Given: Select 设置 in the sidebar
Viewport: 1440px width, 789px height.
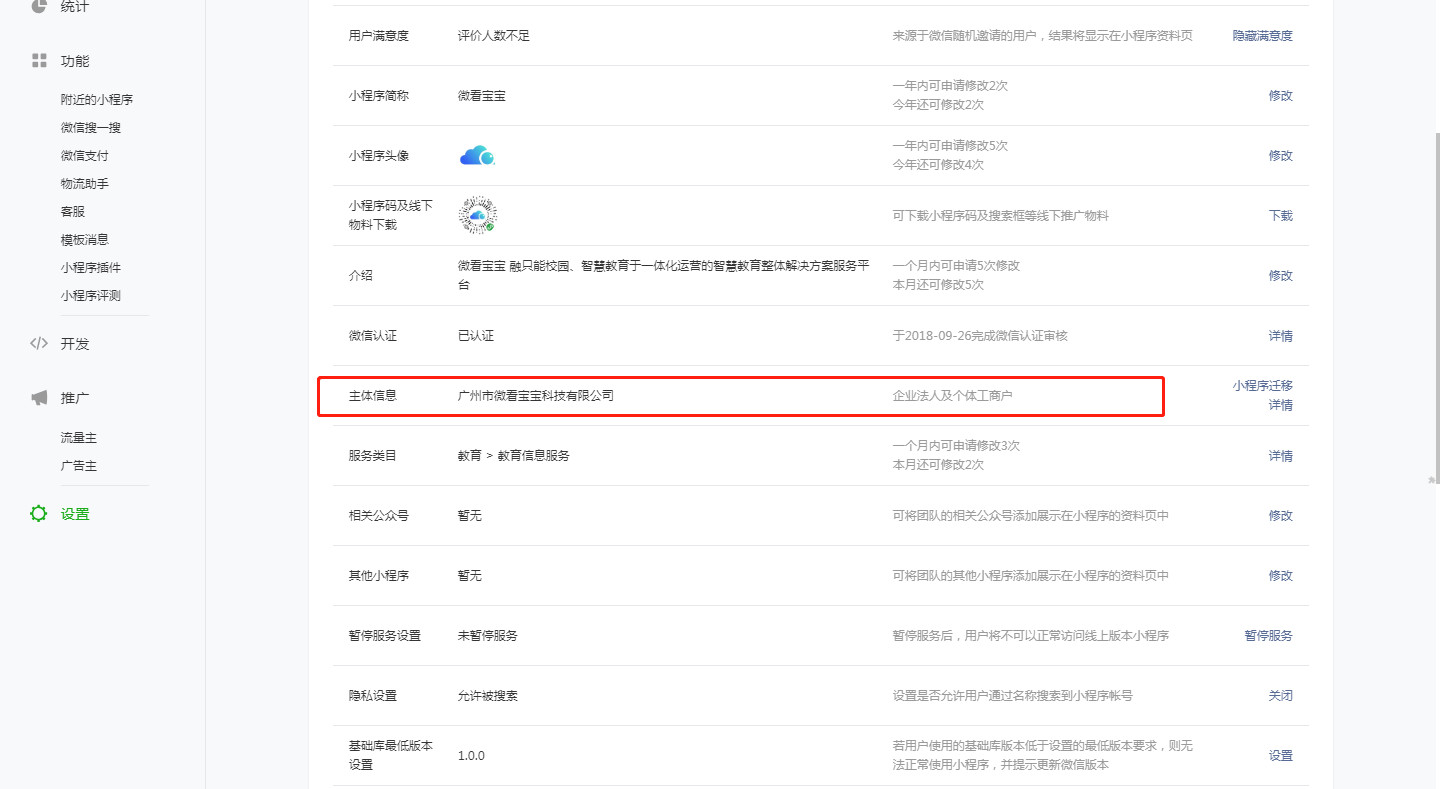Looking at the screenshot, I should point(75,514).
